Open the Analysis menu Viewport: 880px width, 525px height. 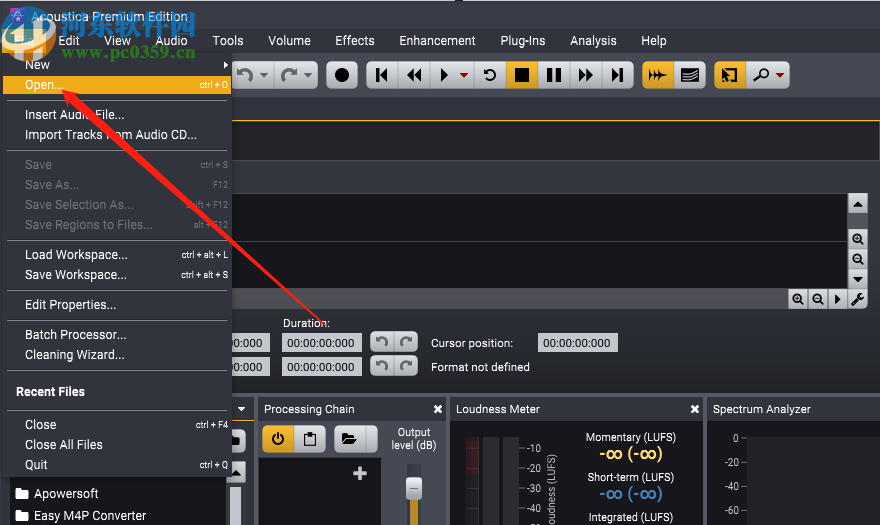click(593, 41)
